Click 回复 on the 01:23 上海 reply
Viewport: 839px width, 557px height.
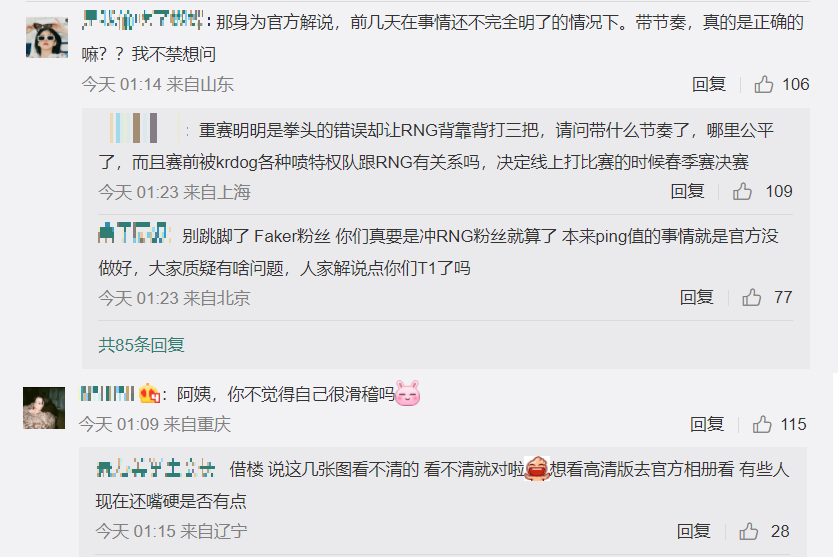click(687, 191)
